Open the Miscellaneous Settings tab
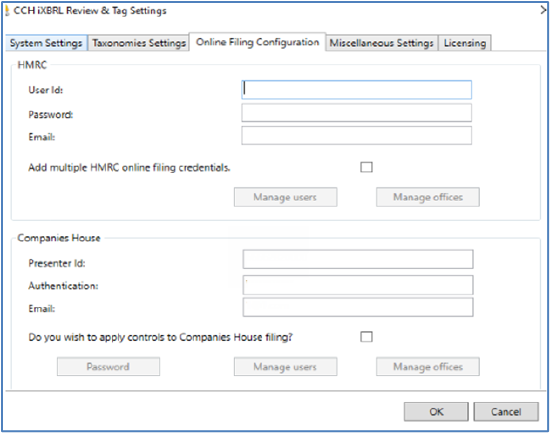 click(x=381, y=43)
